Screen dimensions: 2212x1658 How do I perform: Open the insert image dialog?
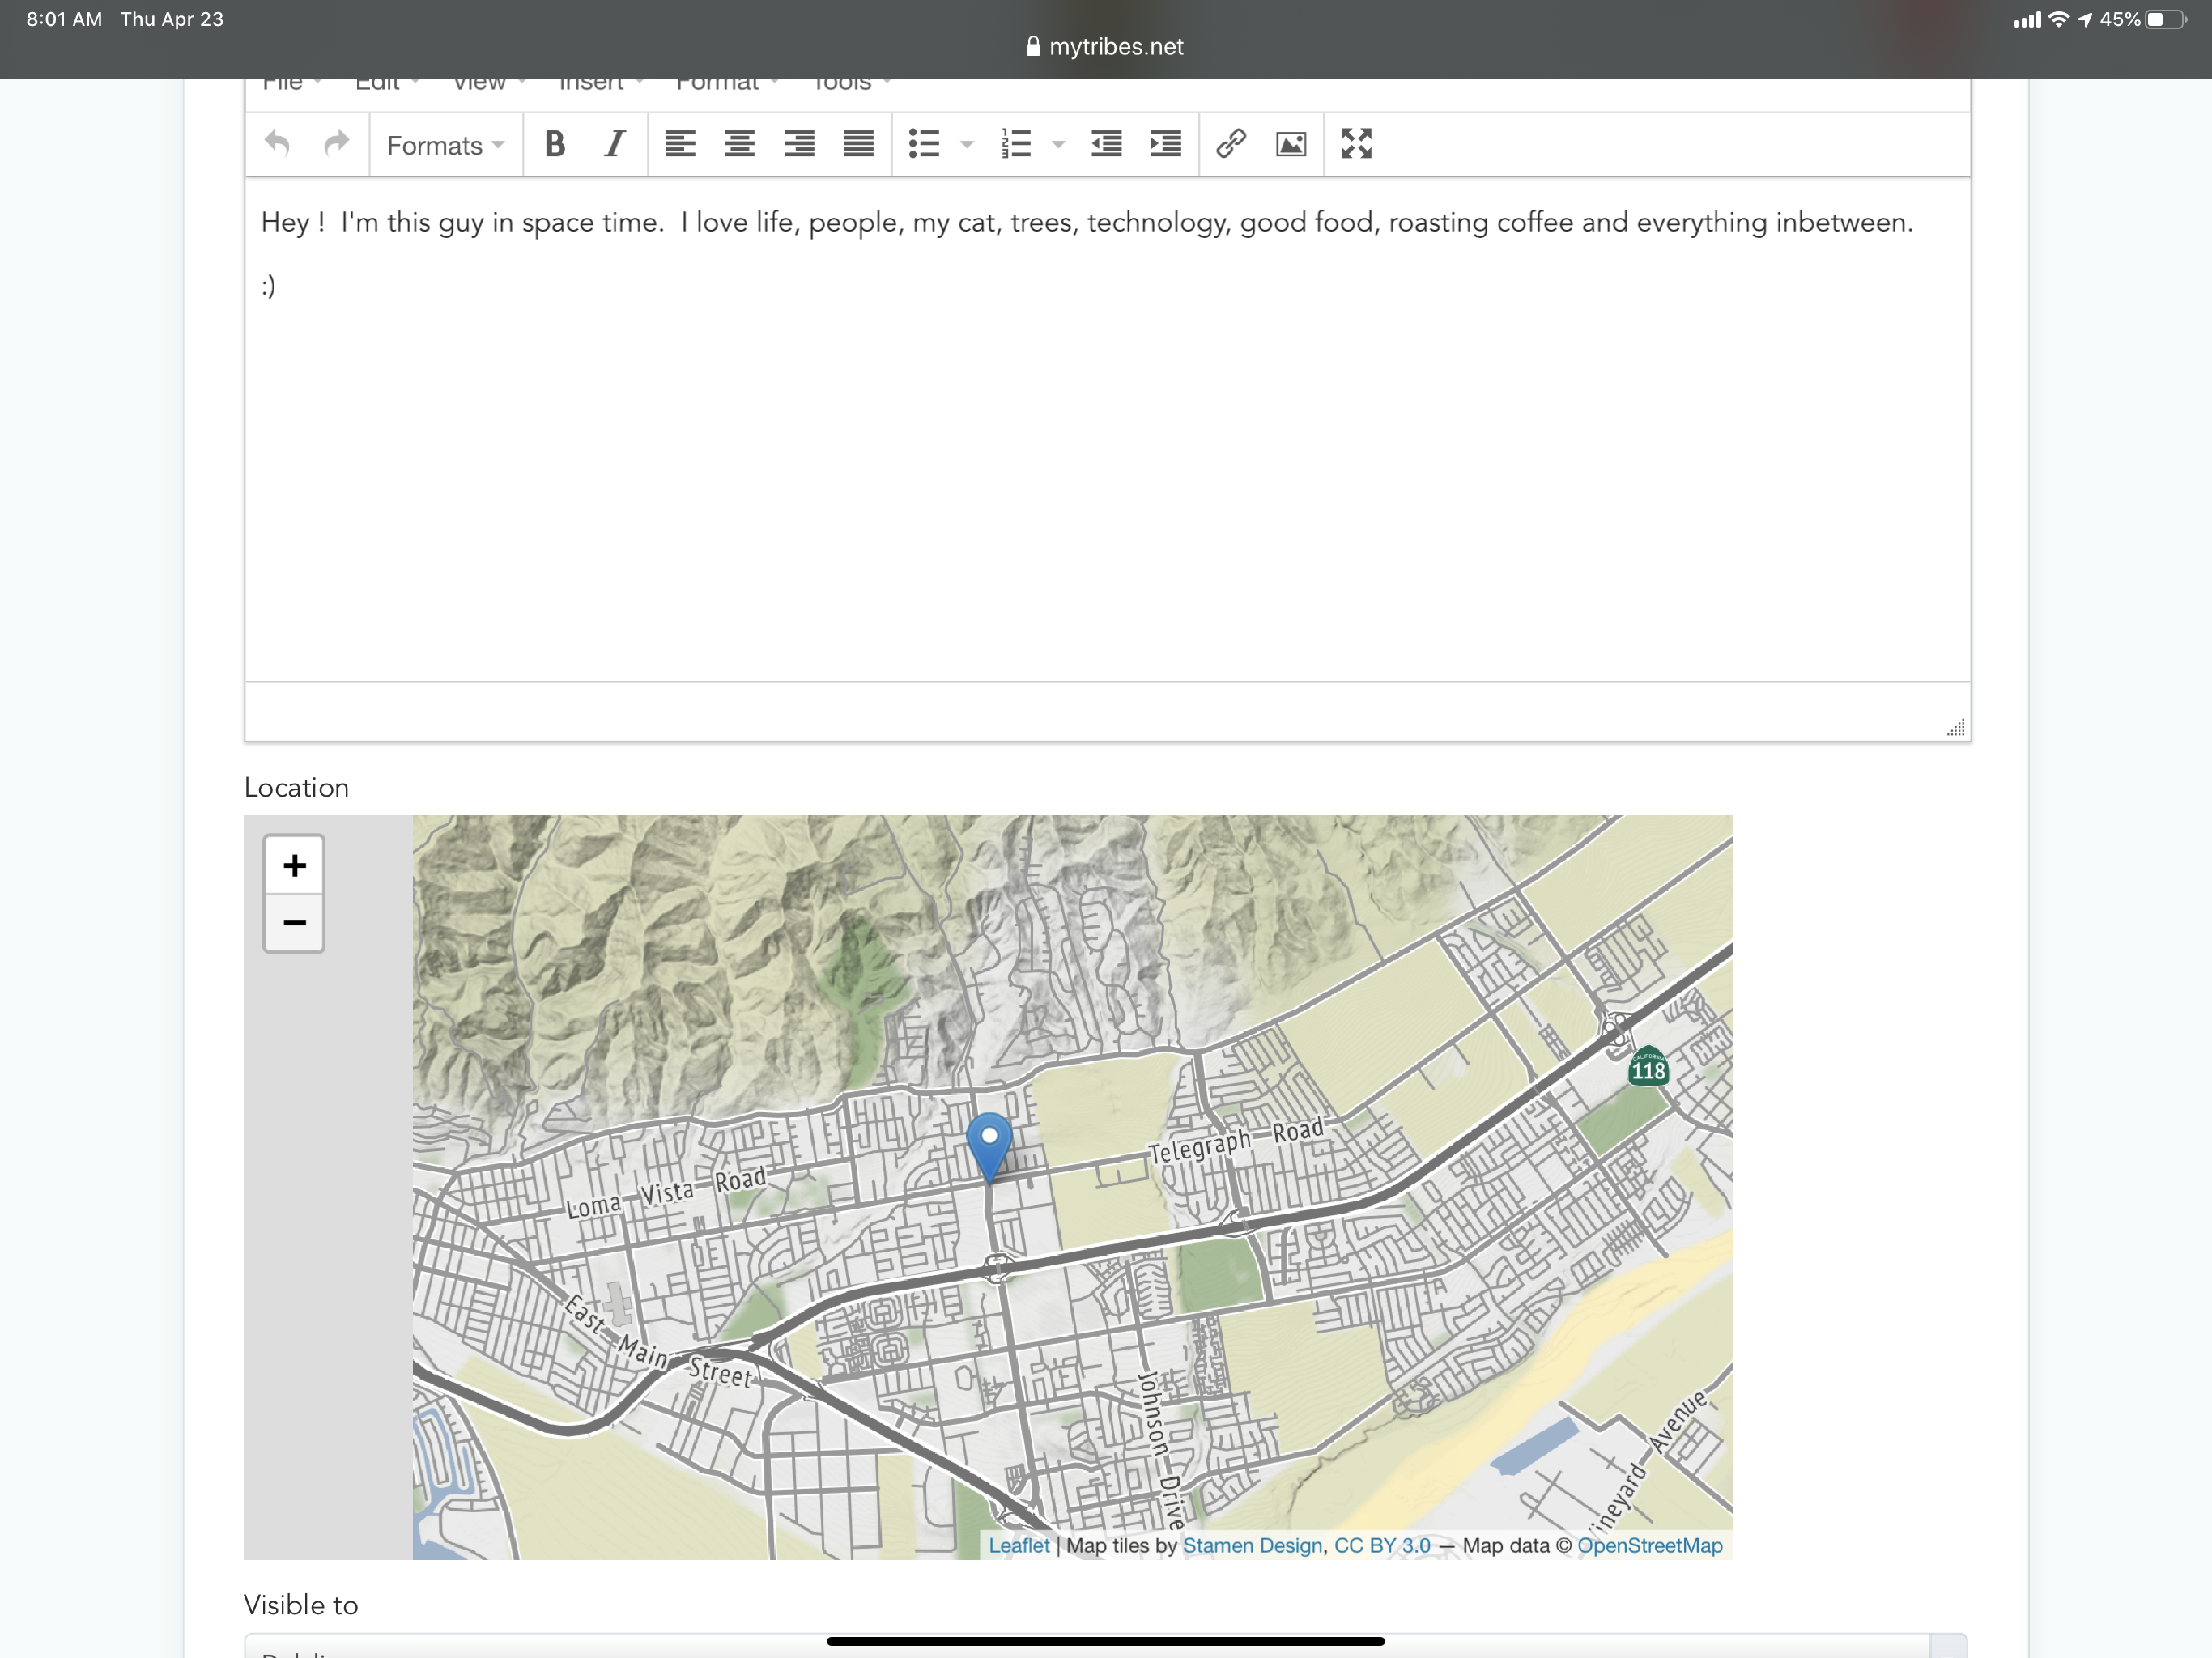pos(1291,144)
